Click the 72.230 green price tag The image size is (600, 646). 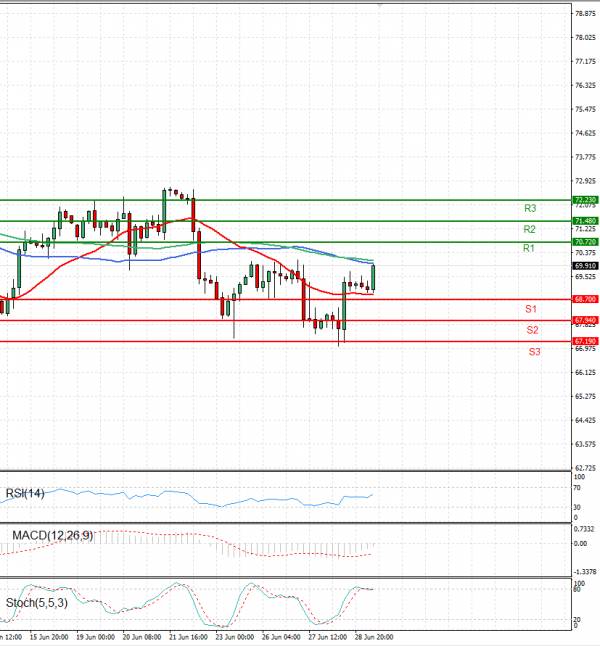point(585,200)
